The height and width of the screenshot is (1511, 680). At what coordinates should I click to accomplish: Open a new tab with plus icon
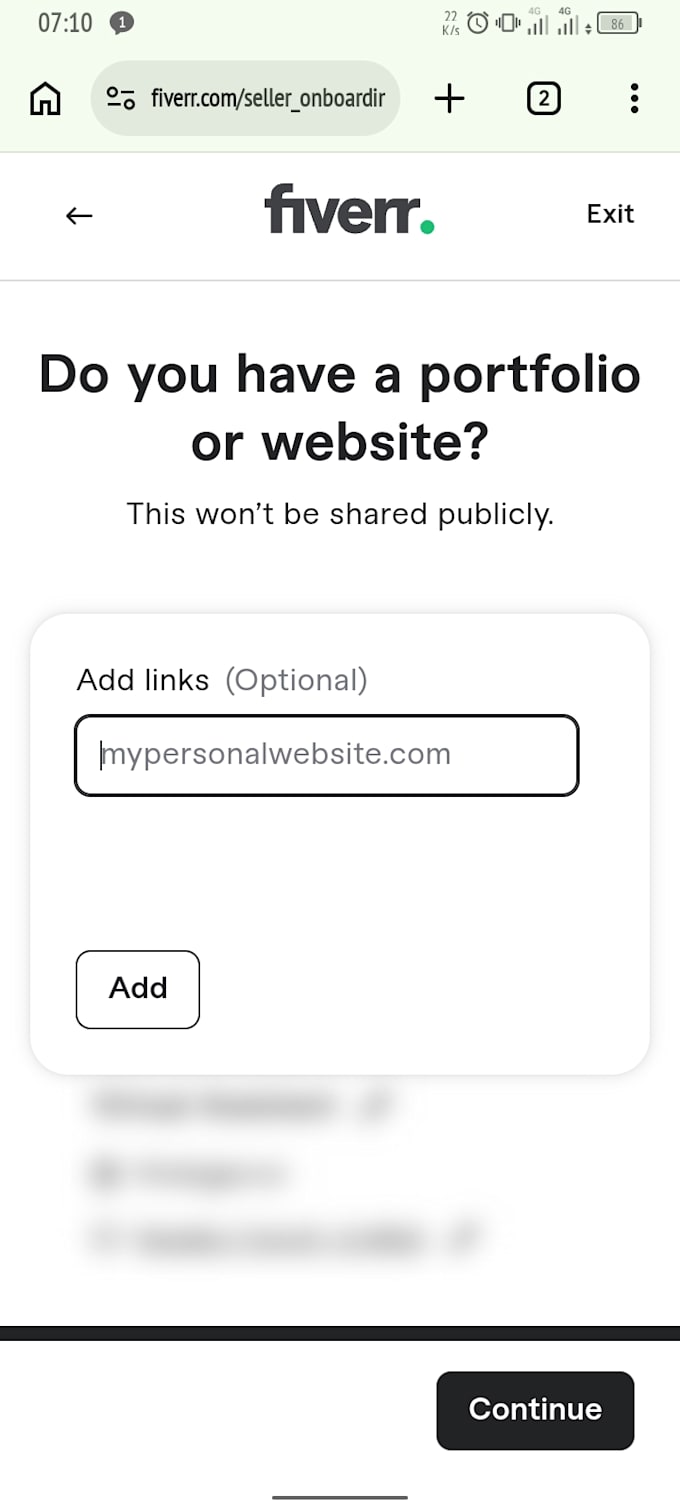pyautogui.click(x=450, y=98)
